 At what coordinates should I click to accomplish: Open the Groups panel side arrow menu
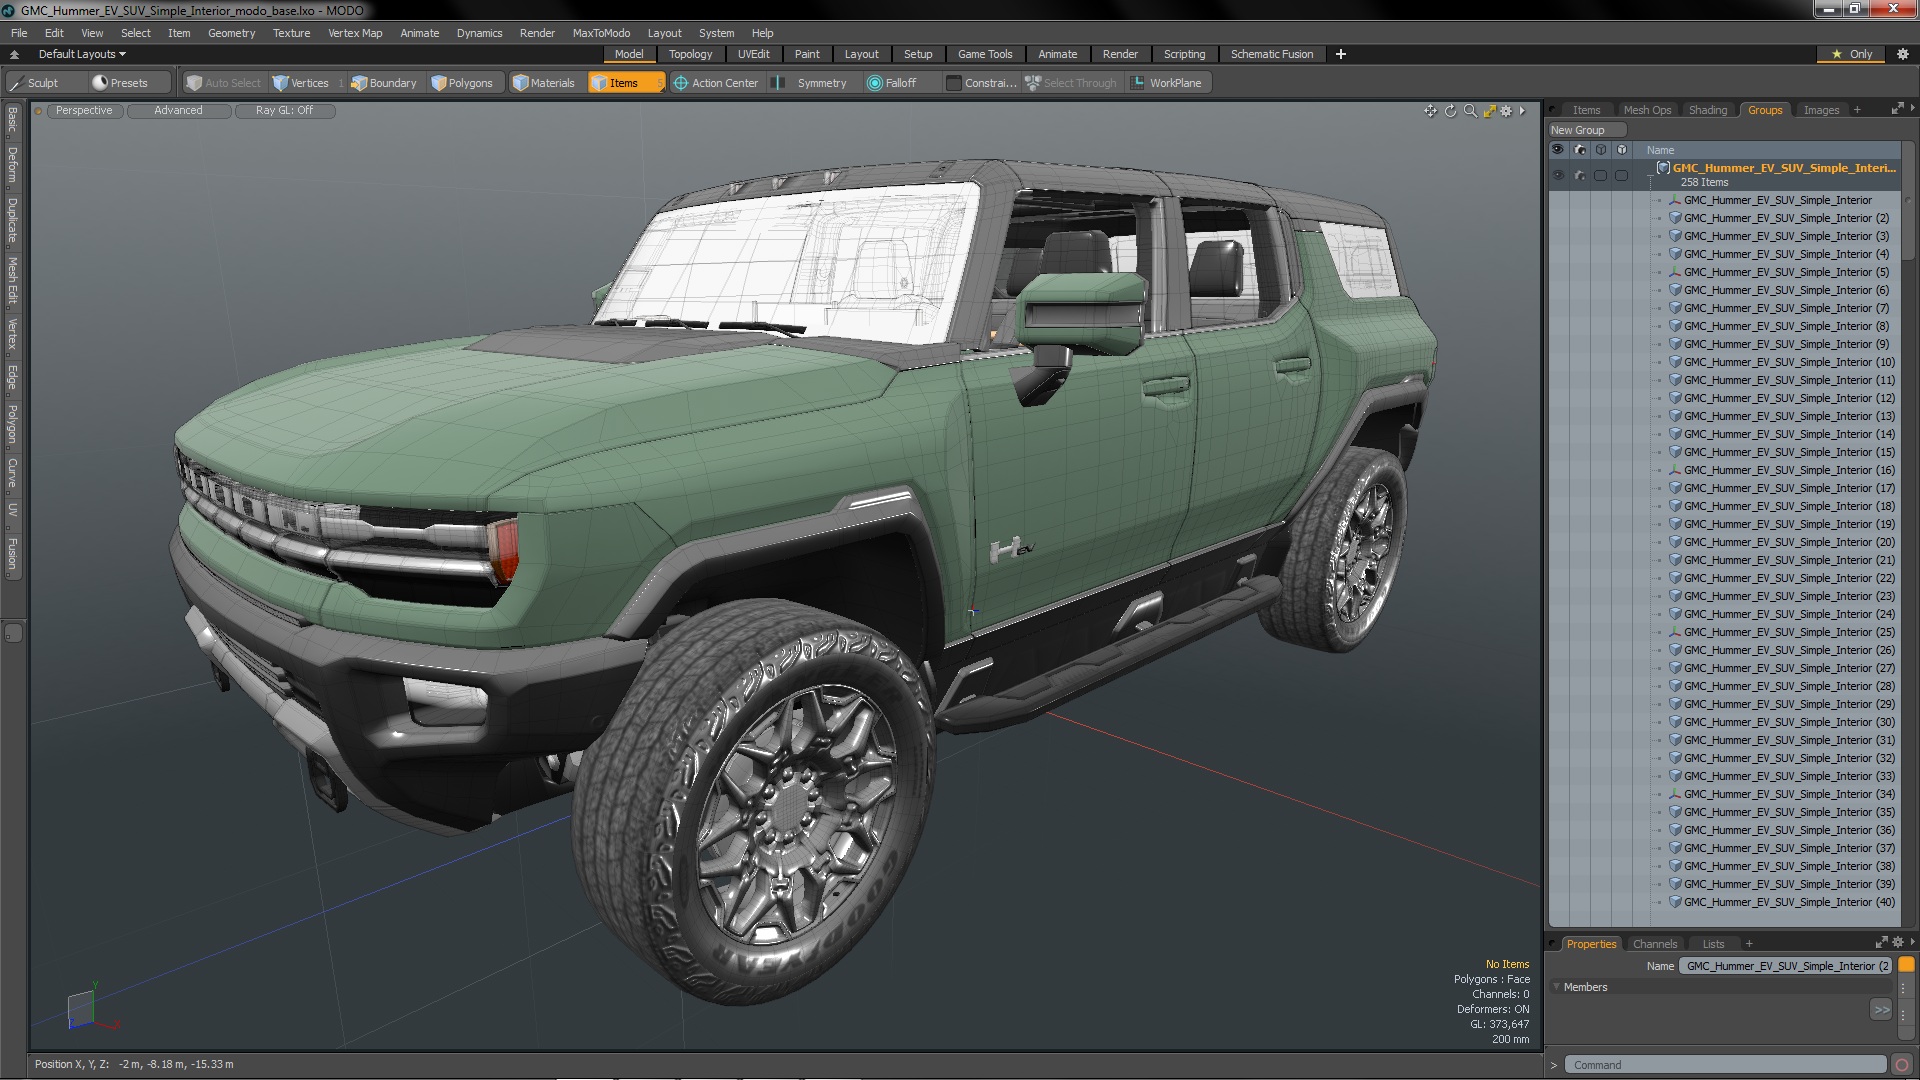click(1912, 108)
